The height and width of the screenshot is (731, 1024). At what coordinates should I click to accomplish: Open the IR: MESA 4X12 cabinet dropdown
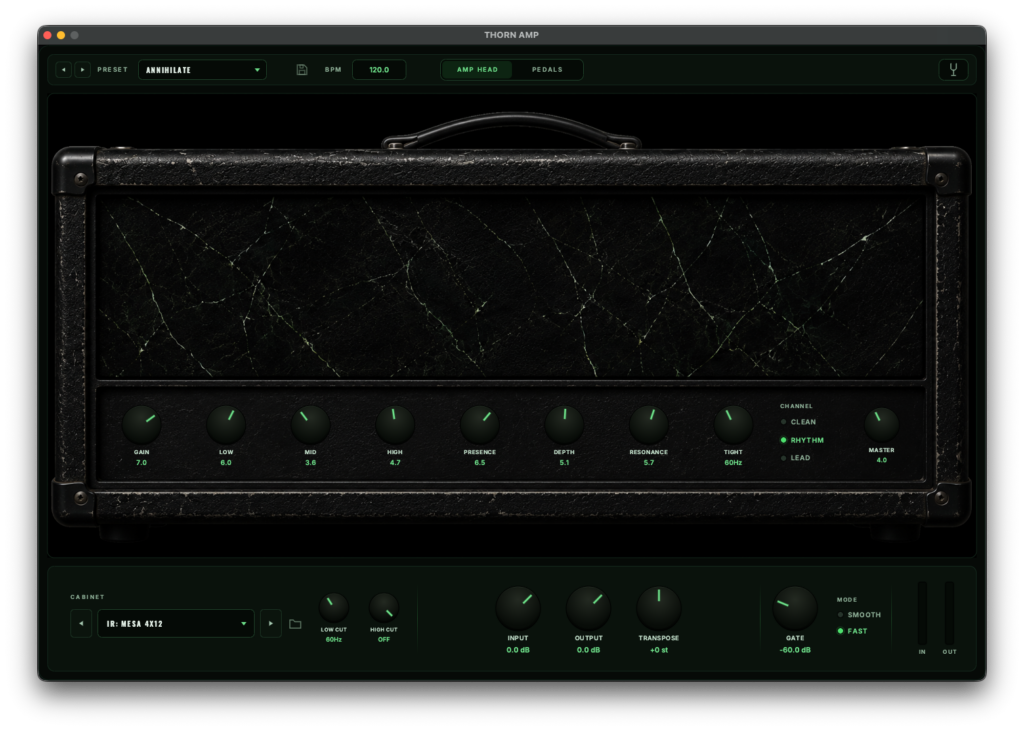coord(176,624)
